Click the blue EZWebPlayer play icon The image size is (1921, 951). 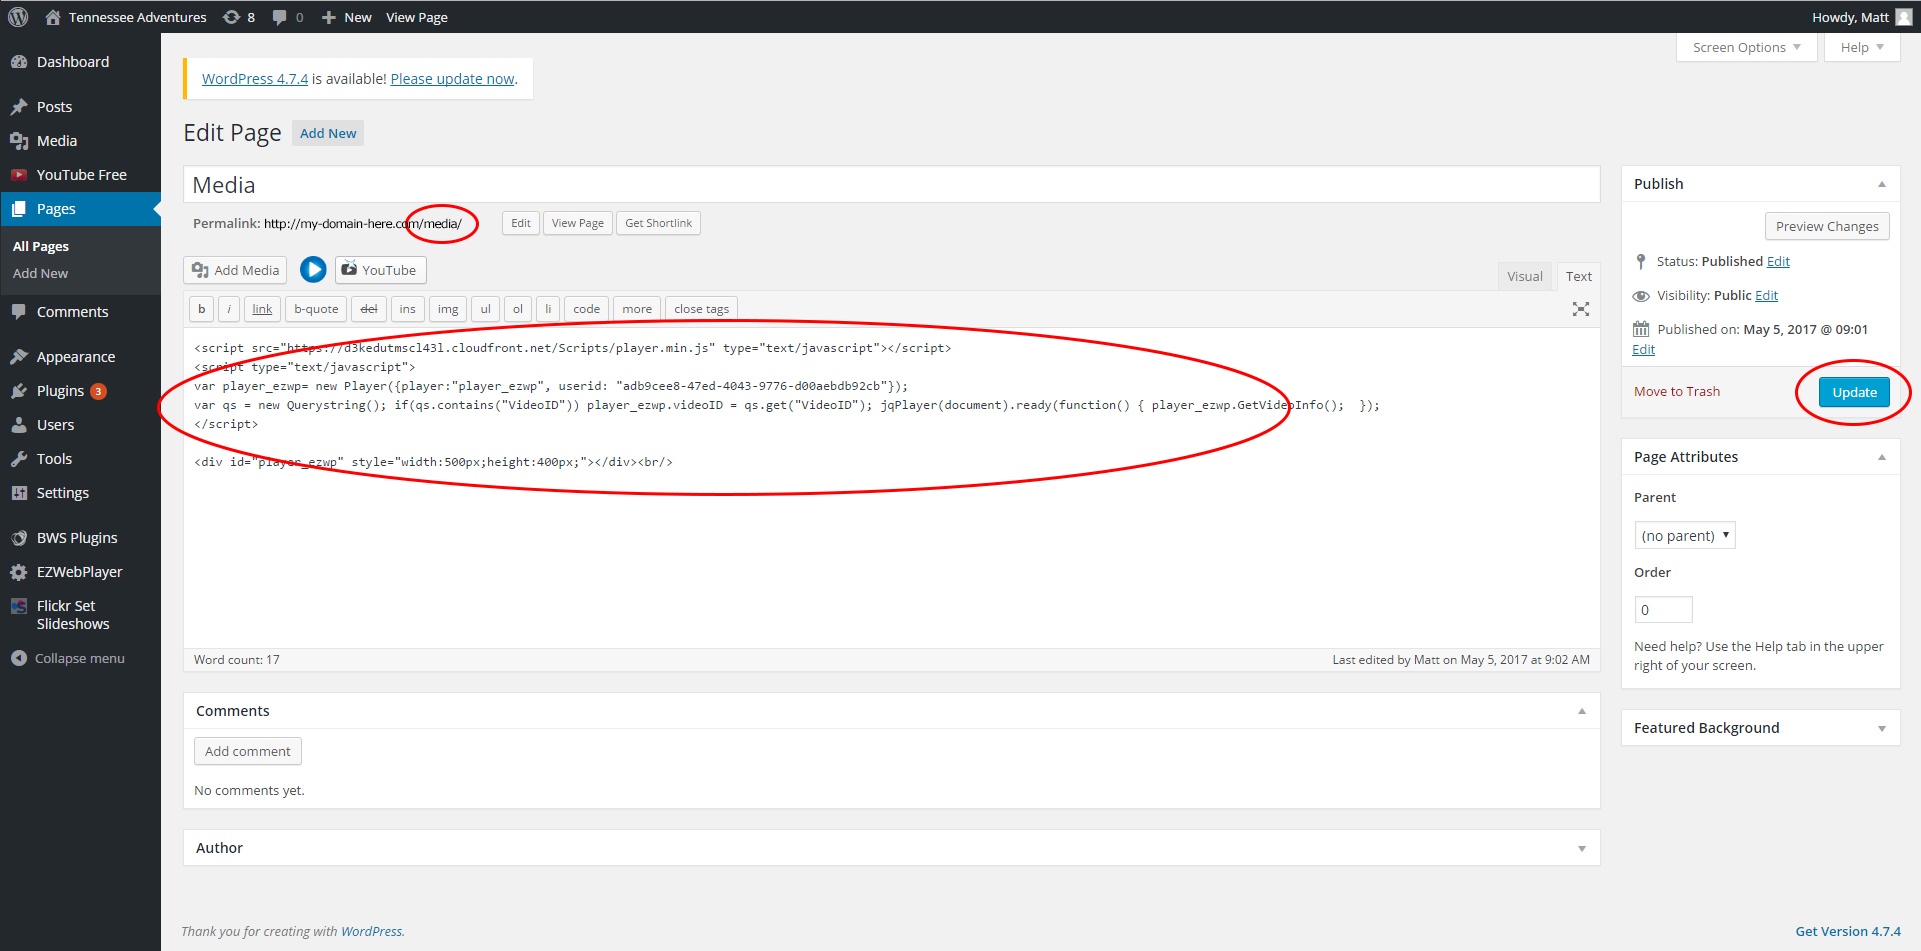point(313,270)
